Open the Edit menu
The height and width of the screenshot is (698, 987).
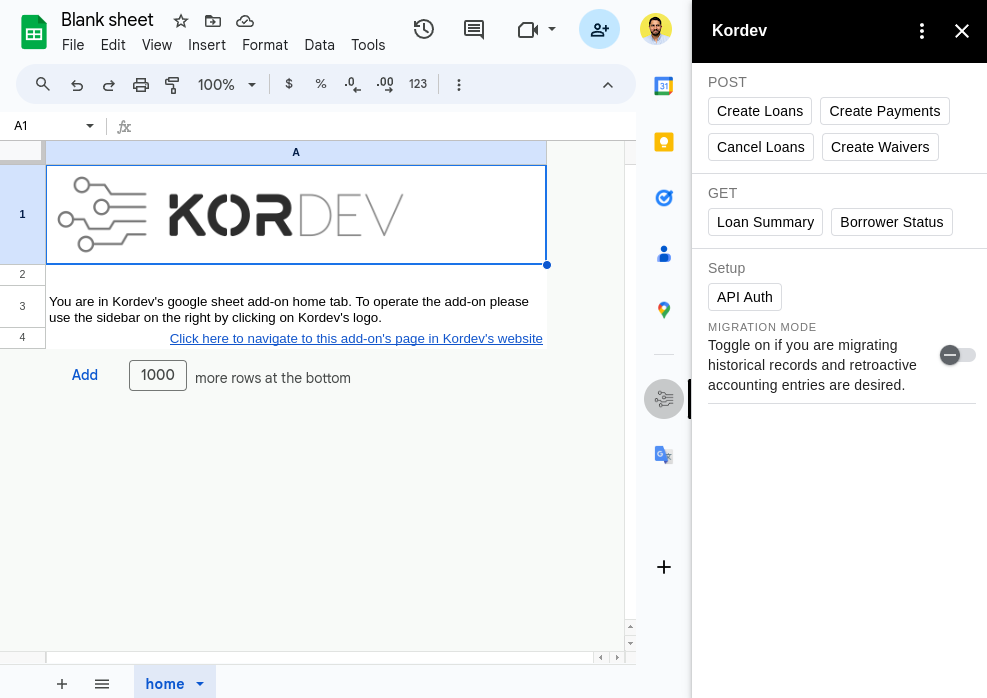coord(113,45)
